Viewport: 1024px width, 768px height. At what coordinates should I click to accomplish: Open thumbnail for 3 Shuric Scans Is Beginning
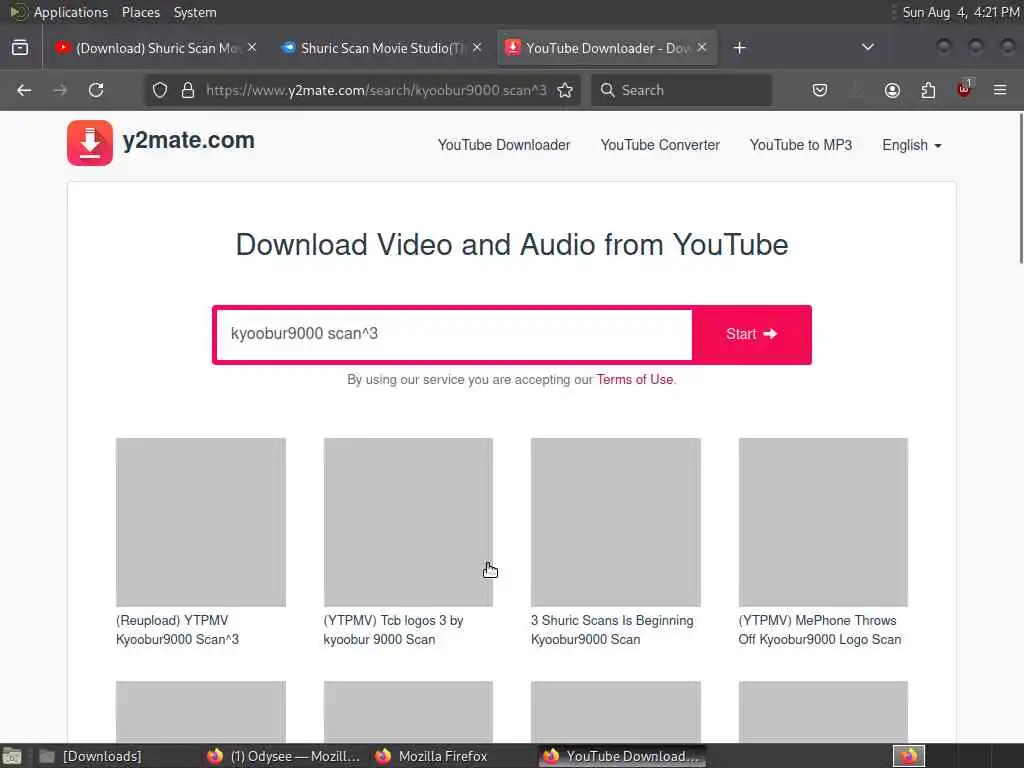(x=615, y=522)
